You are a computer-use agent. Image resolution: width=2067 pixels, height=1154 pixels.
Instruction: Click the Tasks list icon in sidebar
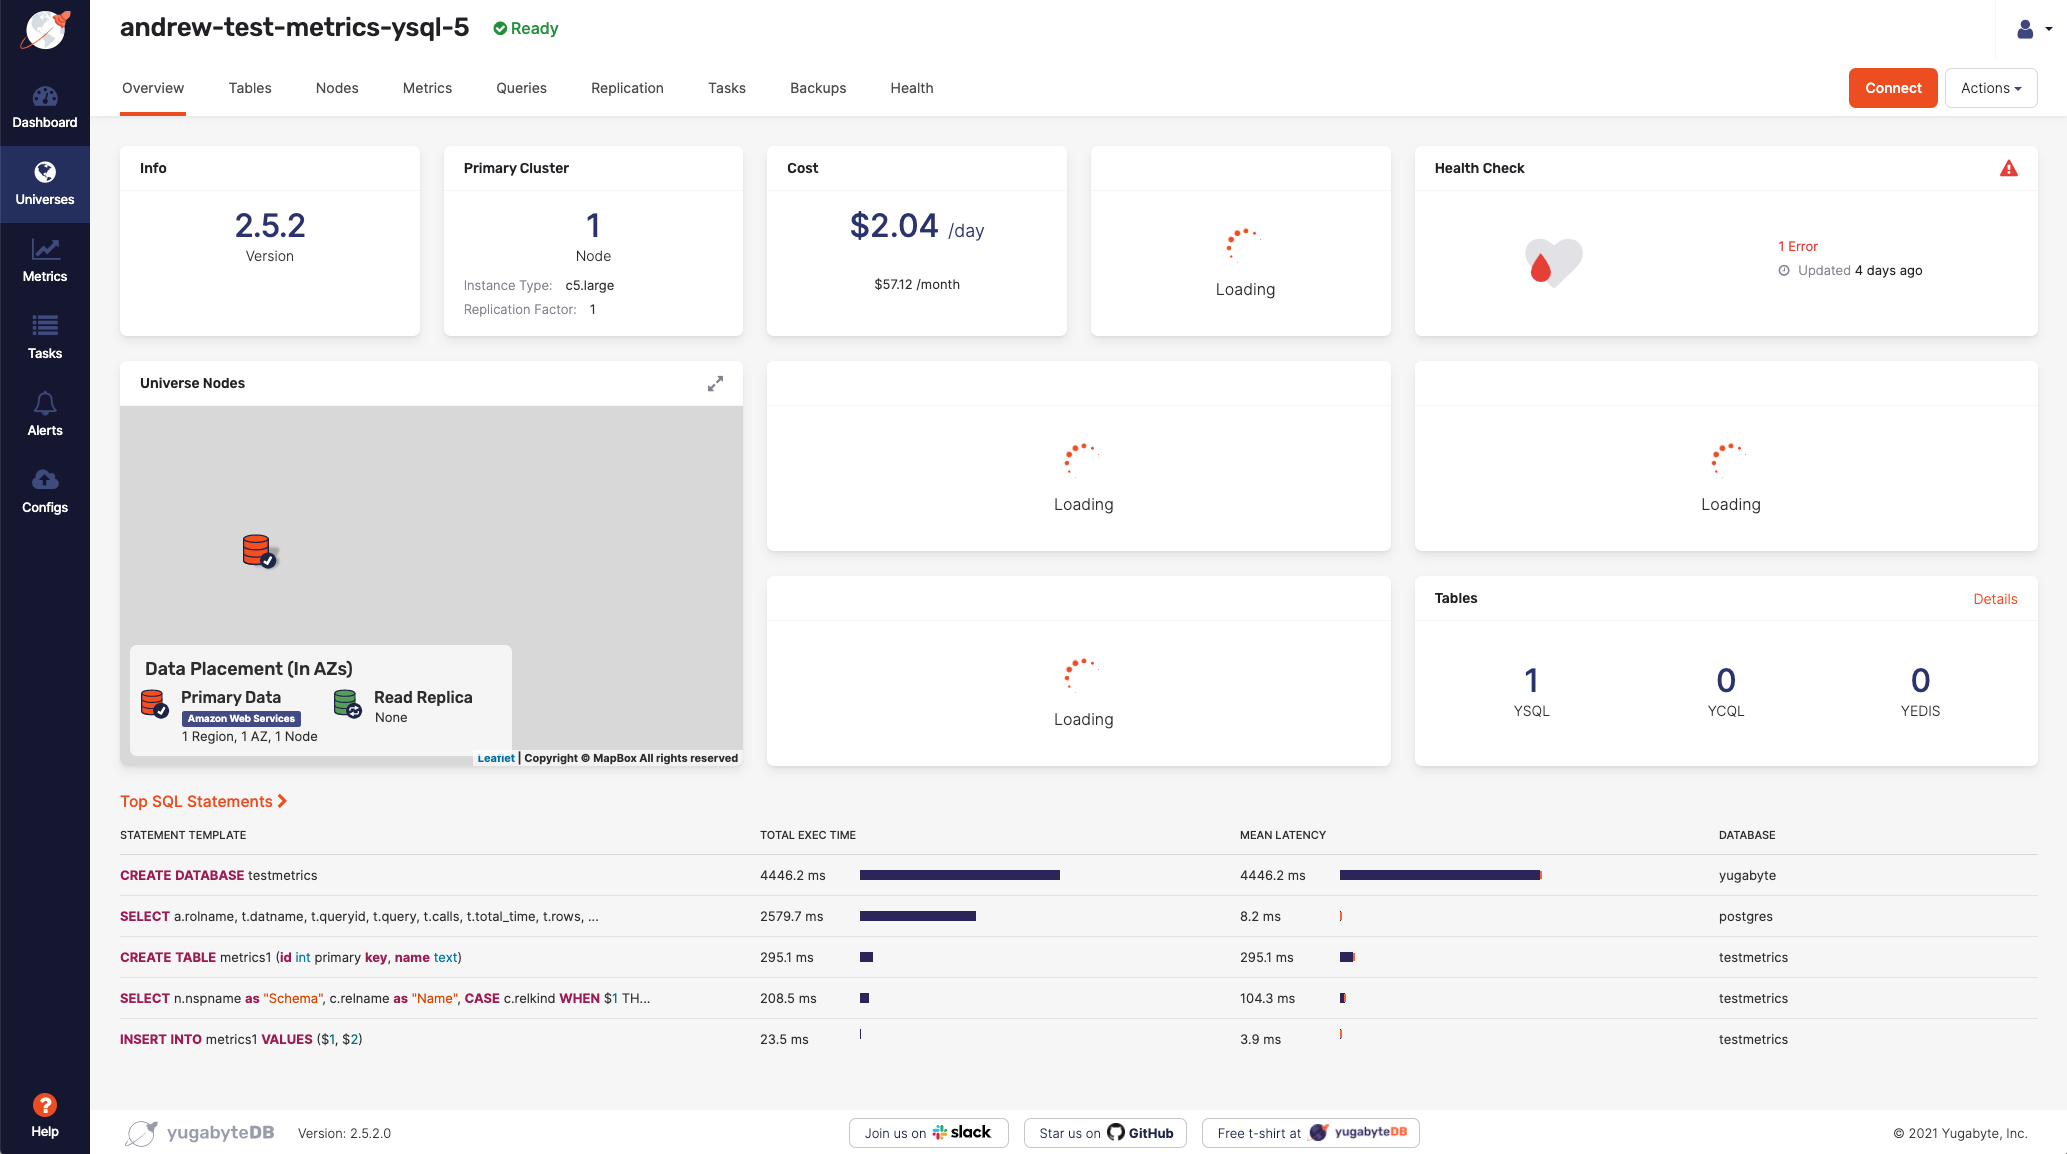pyautogui.click(x=45, y=334)
